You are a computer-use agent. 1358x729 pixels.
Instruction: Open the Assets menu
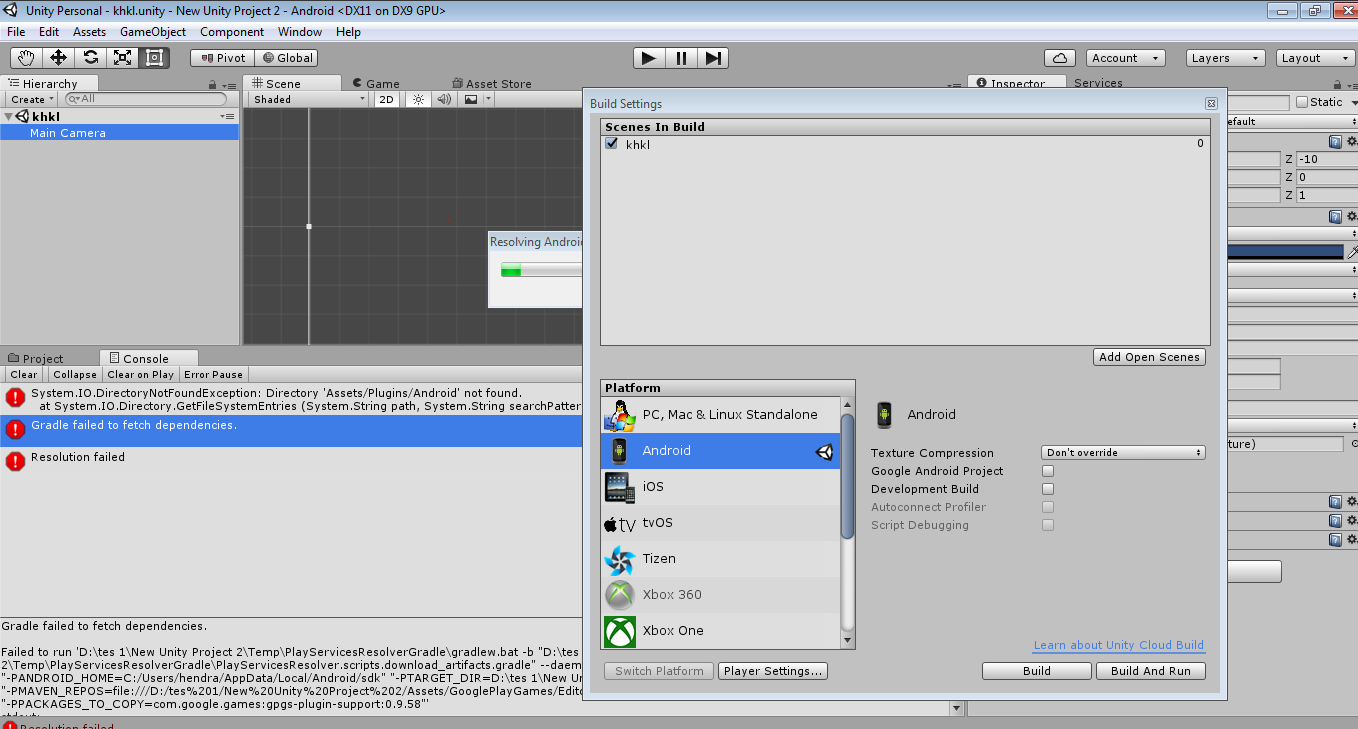point(89,32)
